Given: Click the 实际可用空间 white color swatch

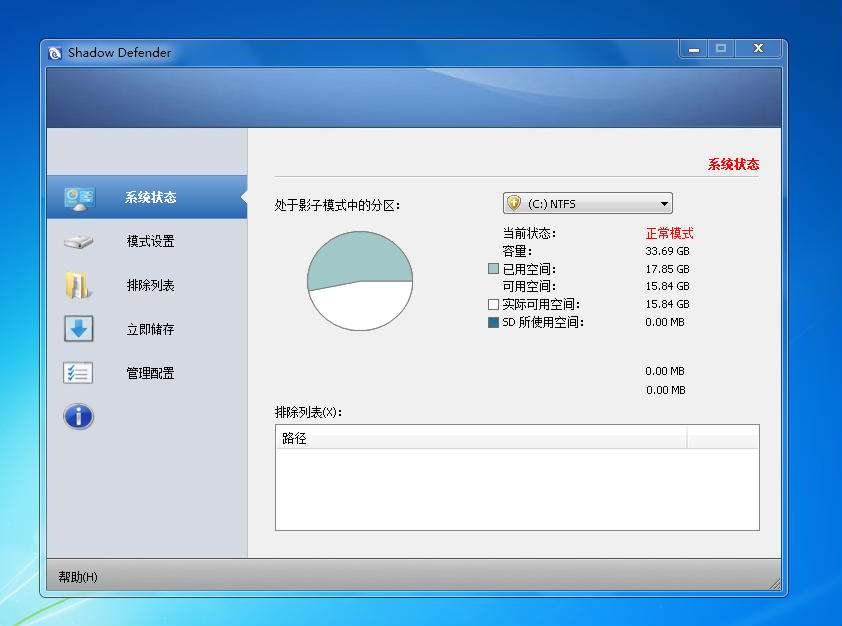Looking at the screenshot, I should pyautogui.click(x=493, y=304).
